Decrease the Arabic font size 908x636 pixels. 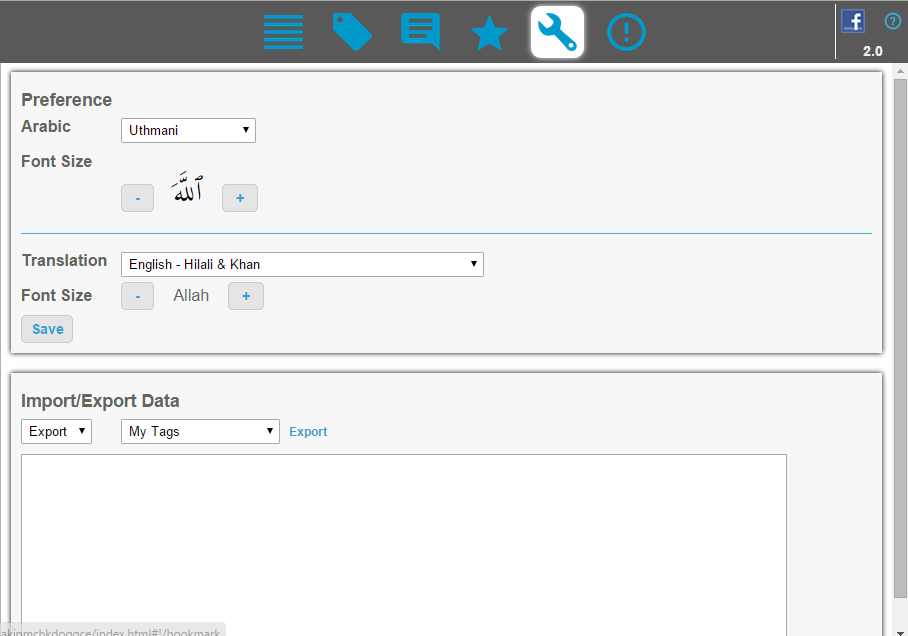[137, 198]
